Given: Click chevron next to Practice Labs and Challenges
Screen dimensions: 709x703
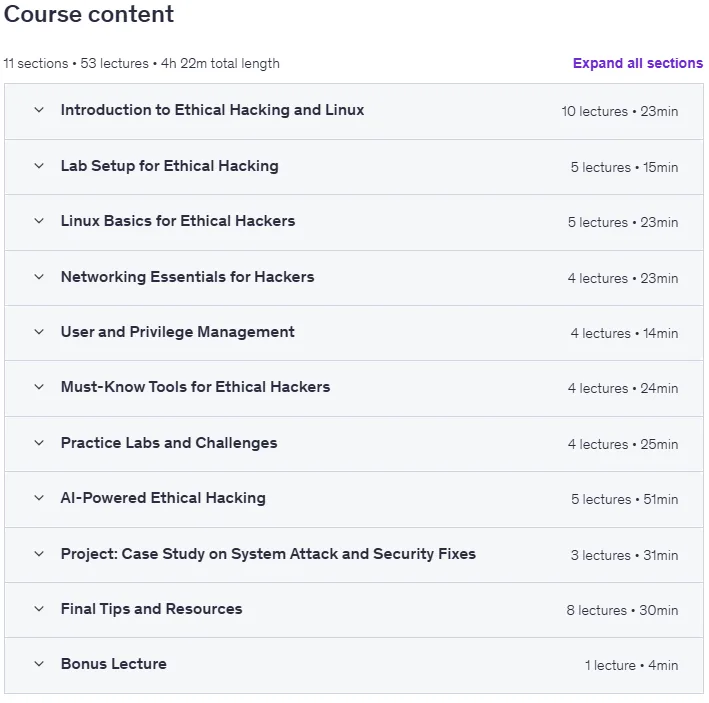Looking at the screenshot, I should coord(39,443).
